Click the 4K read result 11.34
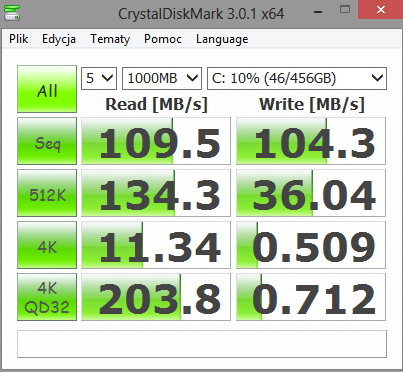This screenshot has height=372, width=403. pos(156,245)
